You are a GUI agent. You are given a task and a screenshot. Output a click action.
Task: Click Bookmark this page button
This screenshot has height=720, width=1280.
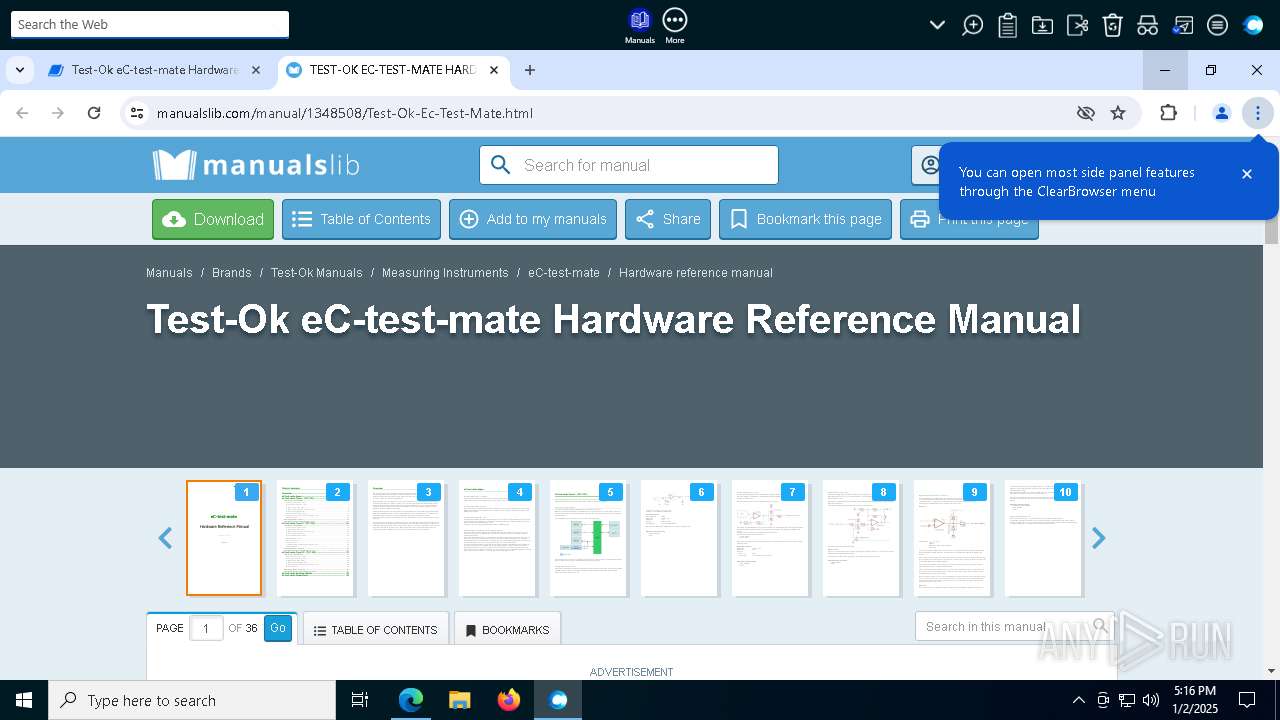coord(805,219)
